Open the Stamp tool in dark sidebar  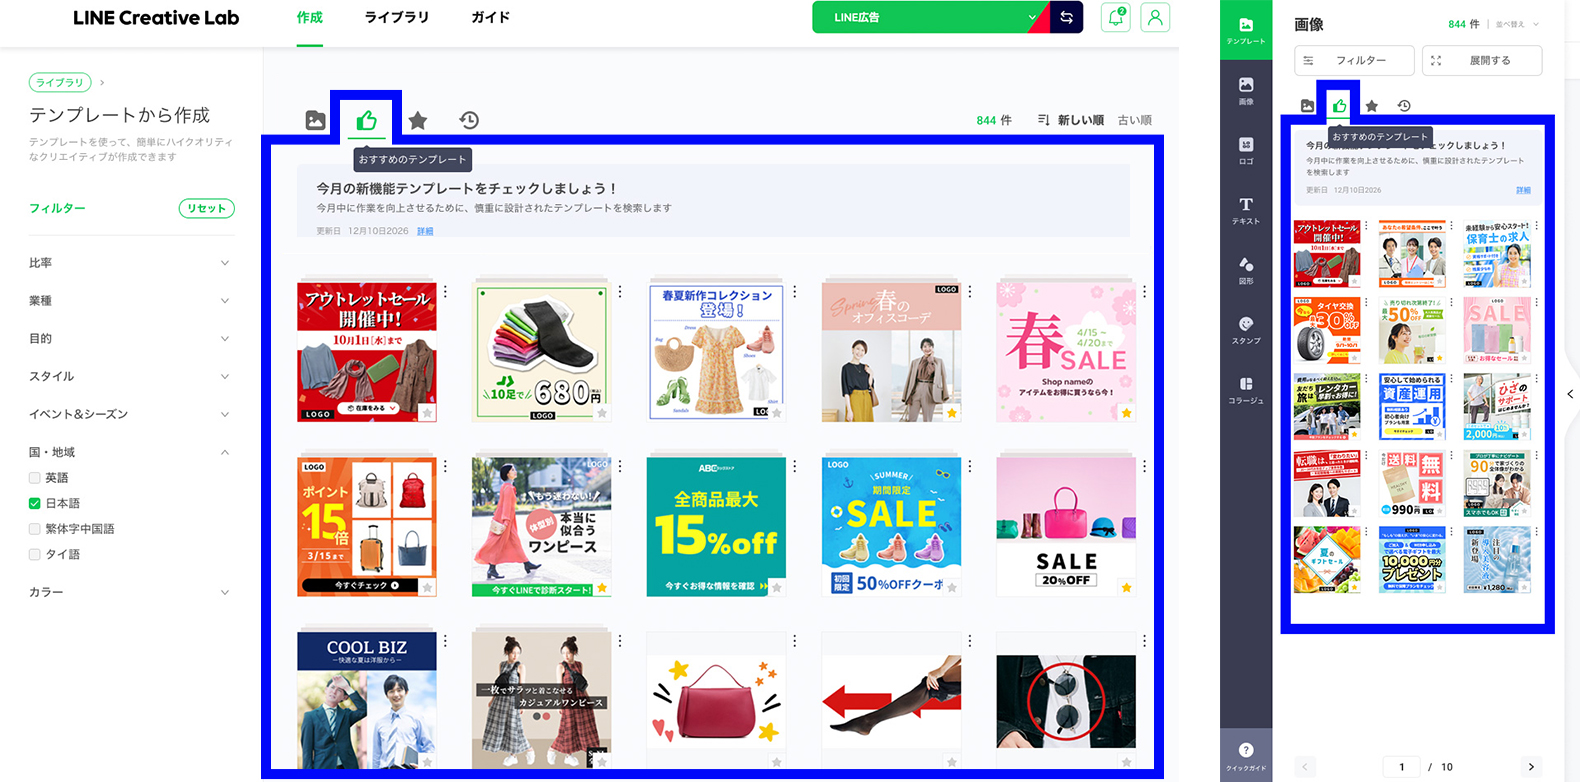point(1246,329)
